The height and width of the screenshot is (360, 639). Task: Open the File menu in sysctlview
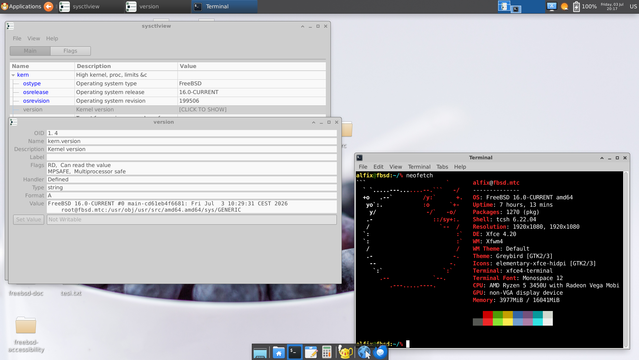(x=17, y=38)
